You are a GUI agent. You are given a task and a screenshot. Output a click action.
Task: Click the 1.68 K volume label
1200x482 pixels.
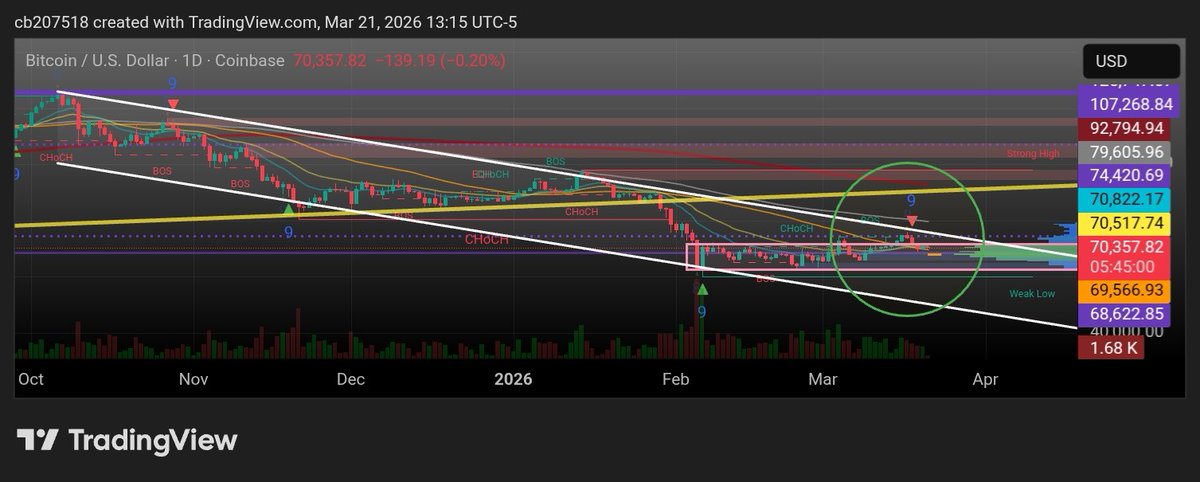point(1110,348)
